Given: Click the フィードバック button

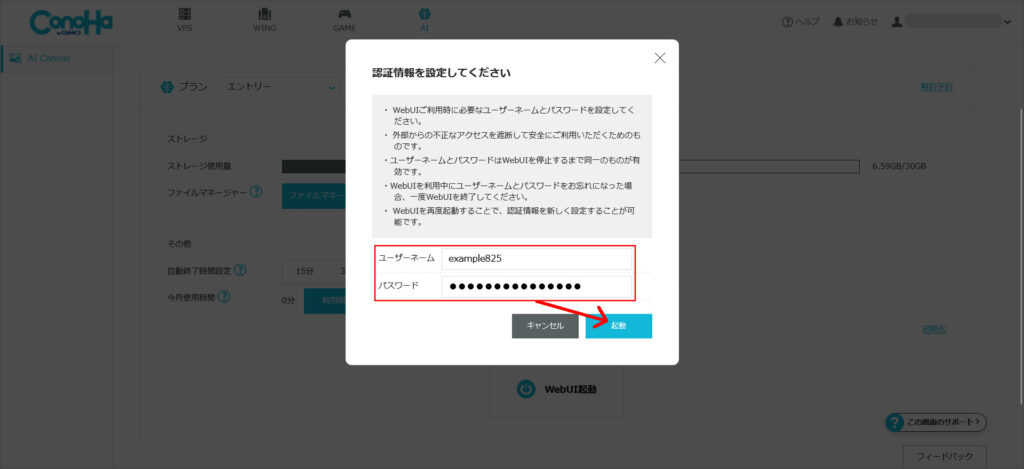Looking at the screenshot, I should (x=944, y=456).
